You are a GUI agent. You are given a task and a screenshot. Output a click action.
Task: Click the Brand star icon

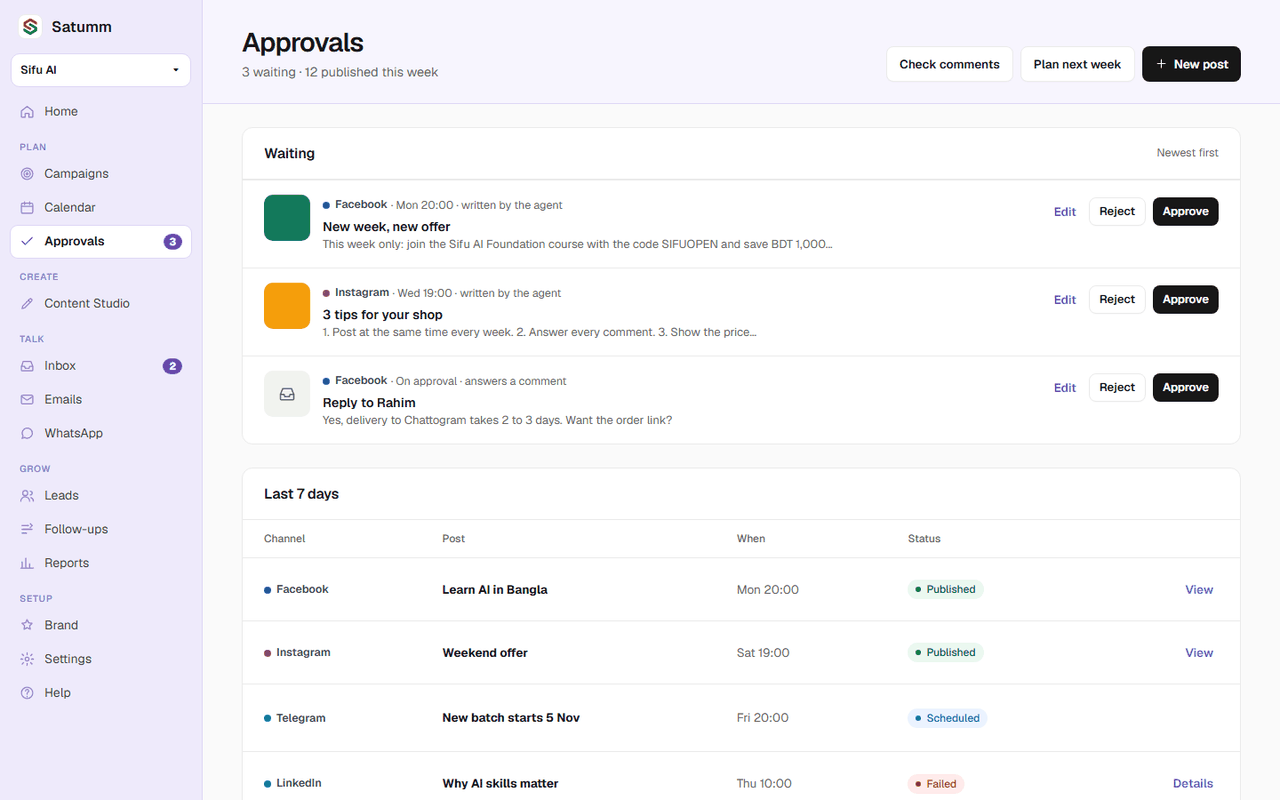click(27, 626)
